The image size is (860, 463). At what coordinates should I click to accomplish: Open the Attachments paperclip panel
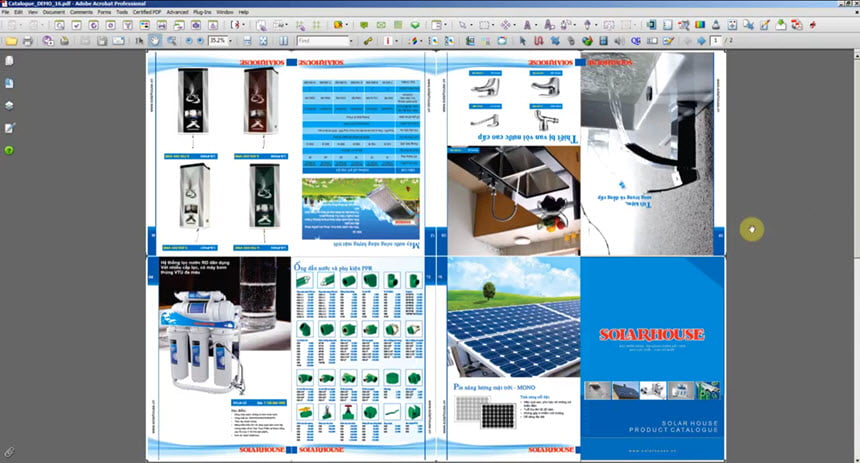[9, 451]
